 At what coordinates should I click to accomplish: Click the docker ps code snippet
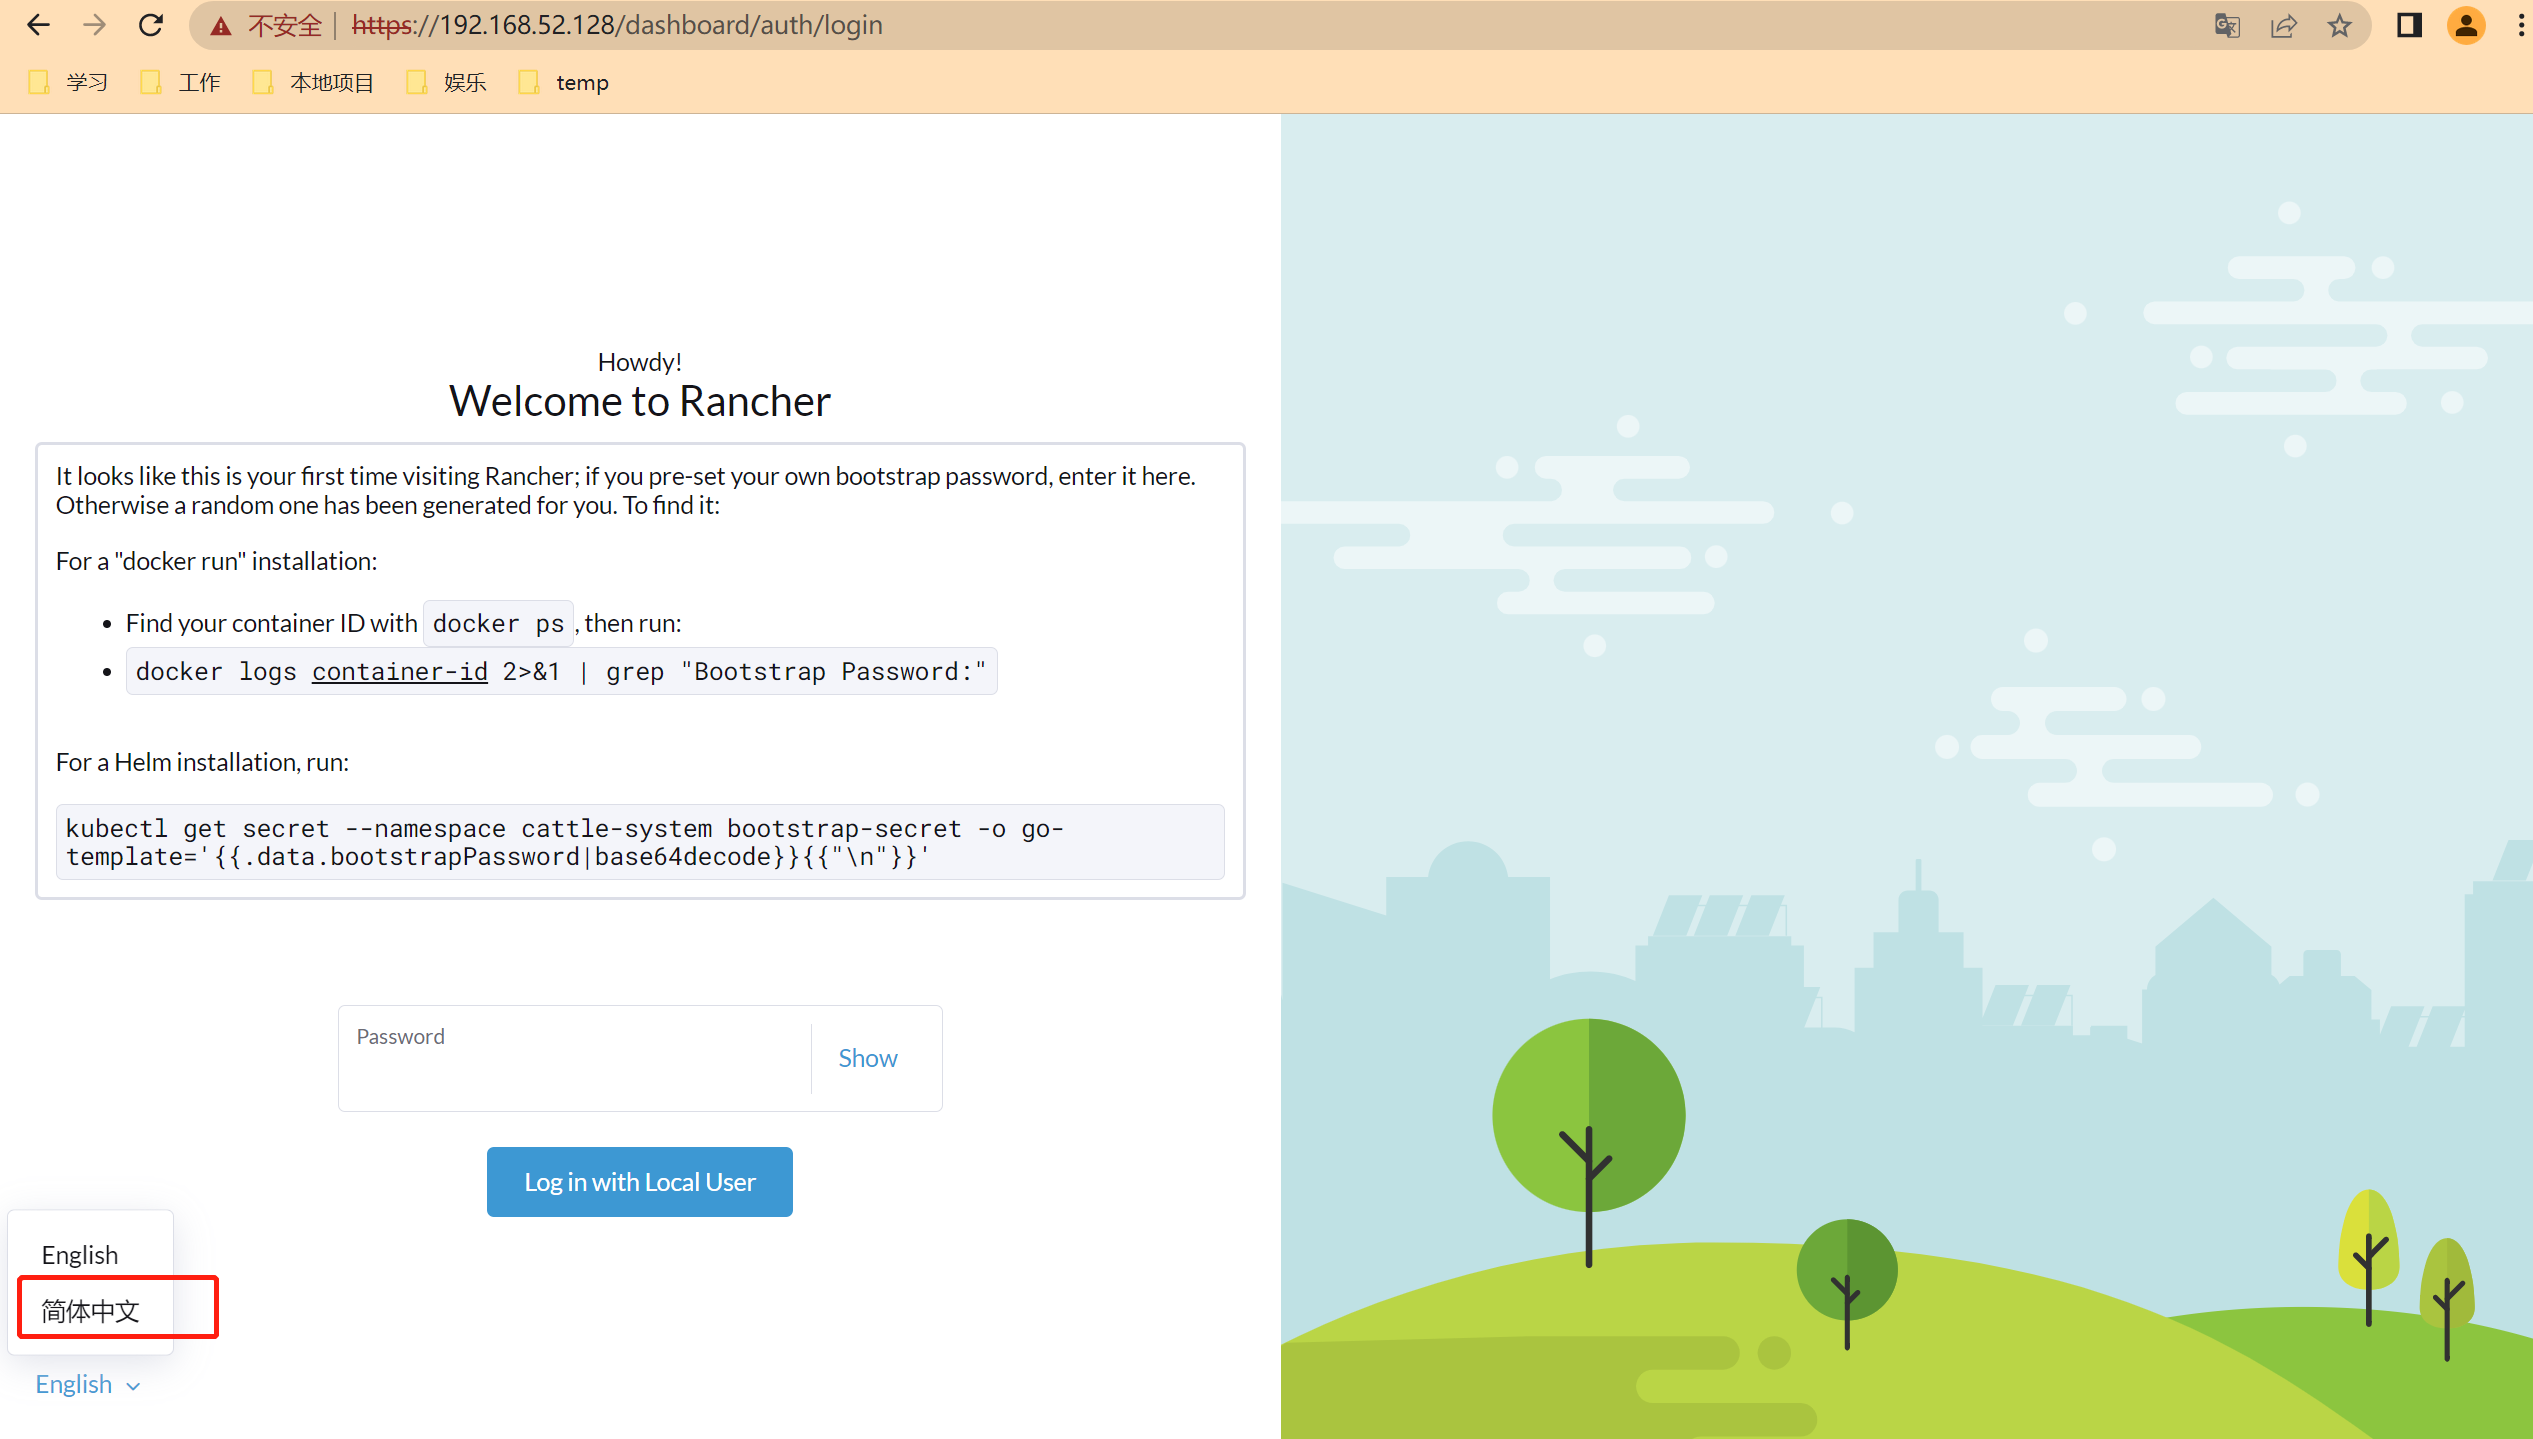[498, 623]
